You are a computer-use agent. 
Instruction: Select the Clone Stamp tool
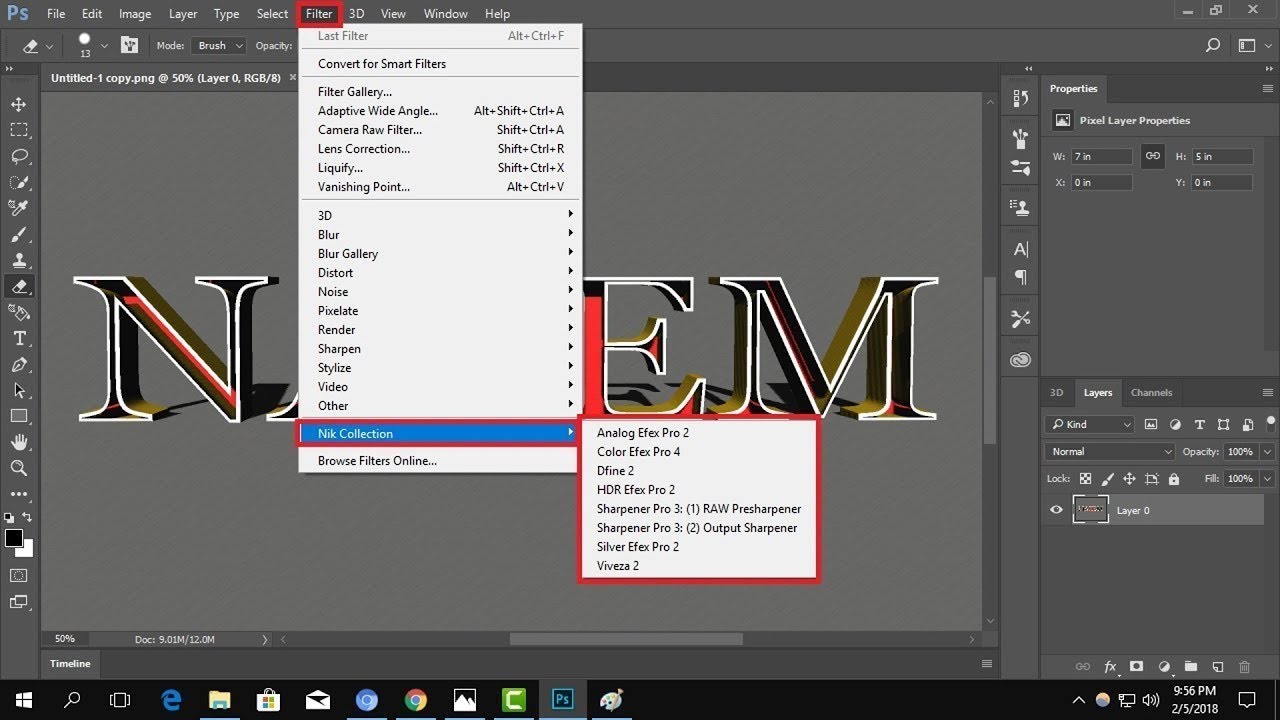[19, 260]
